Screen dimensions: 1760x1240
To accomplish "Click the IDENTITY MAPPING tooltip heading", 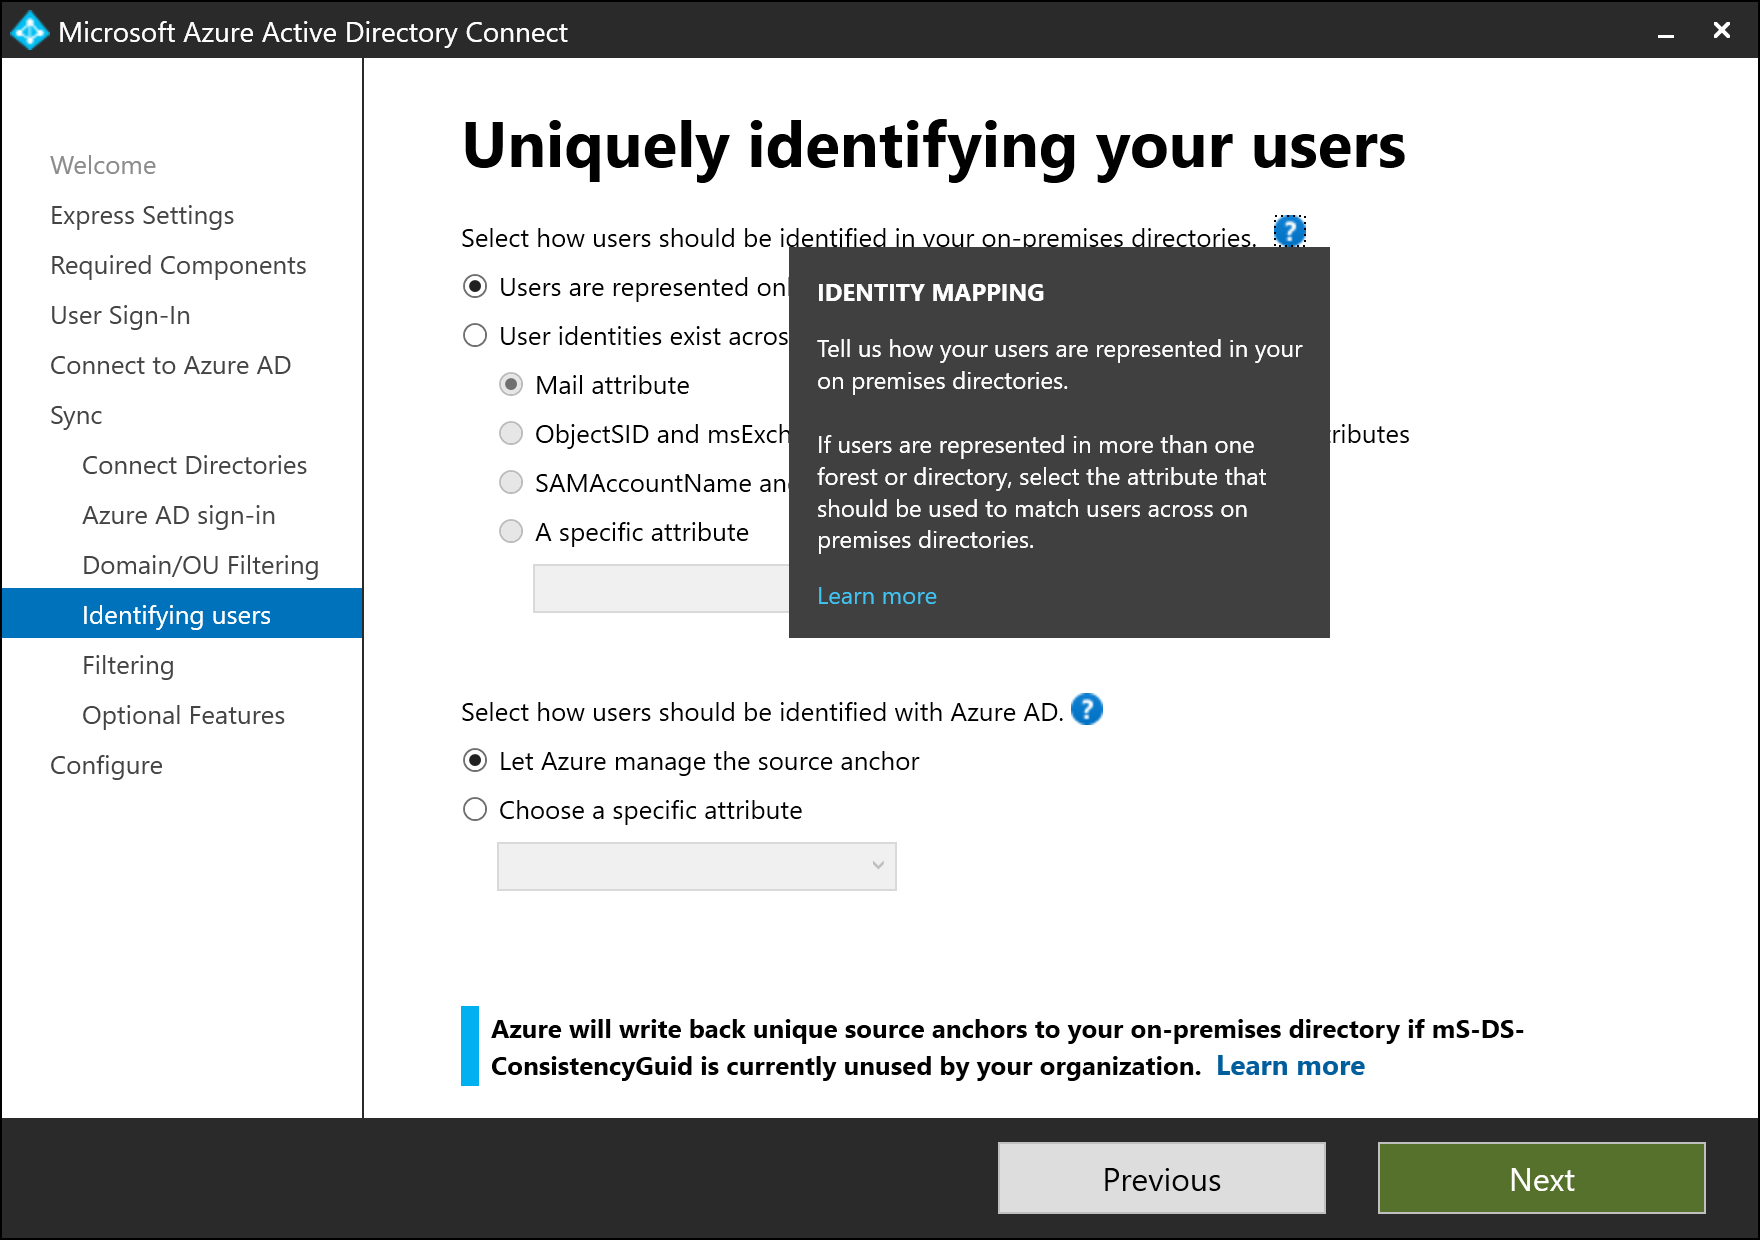I will tap(930, 292).
